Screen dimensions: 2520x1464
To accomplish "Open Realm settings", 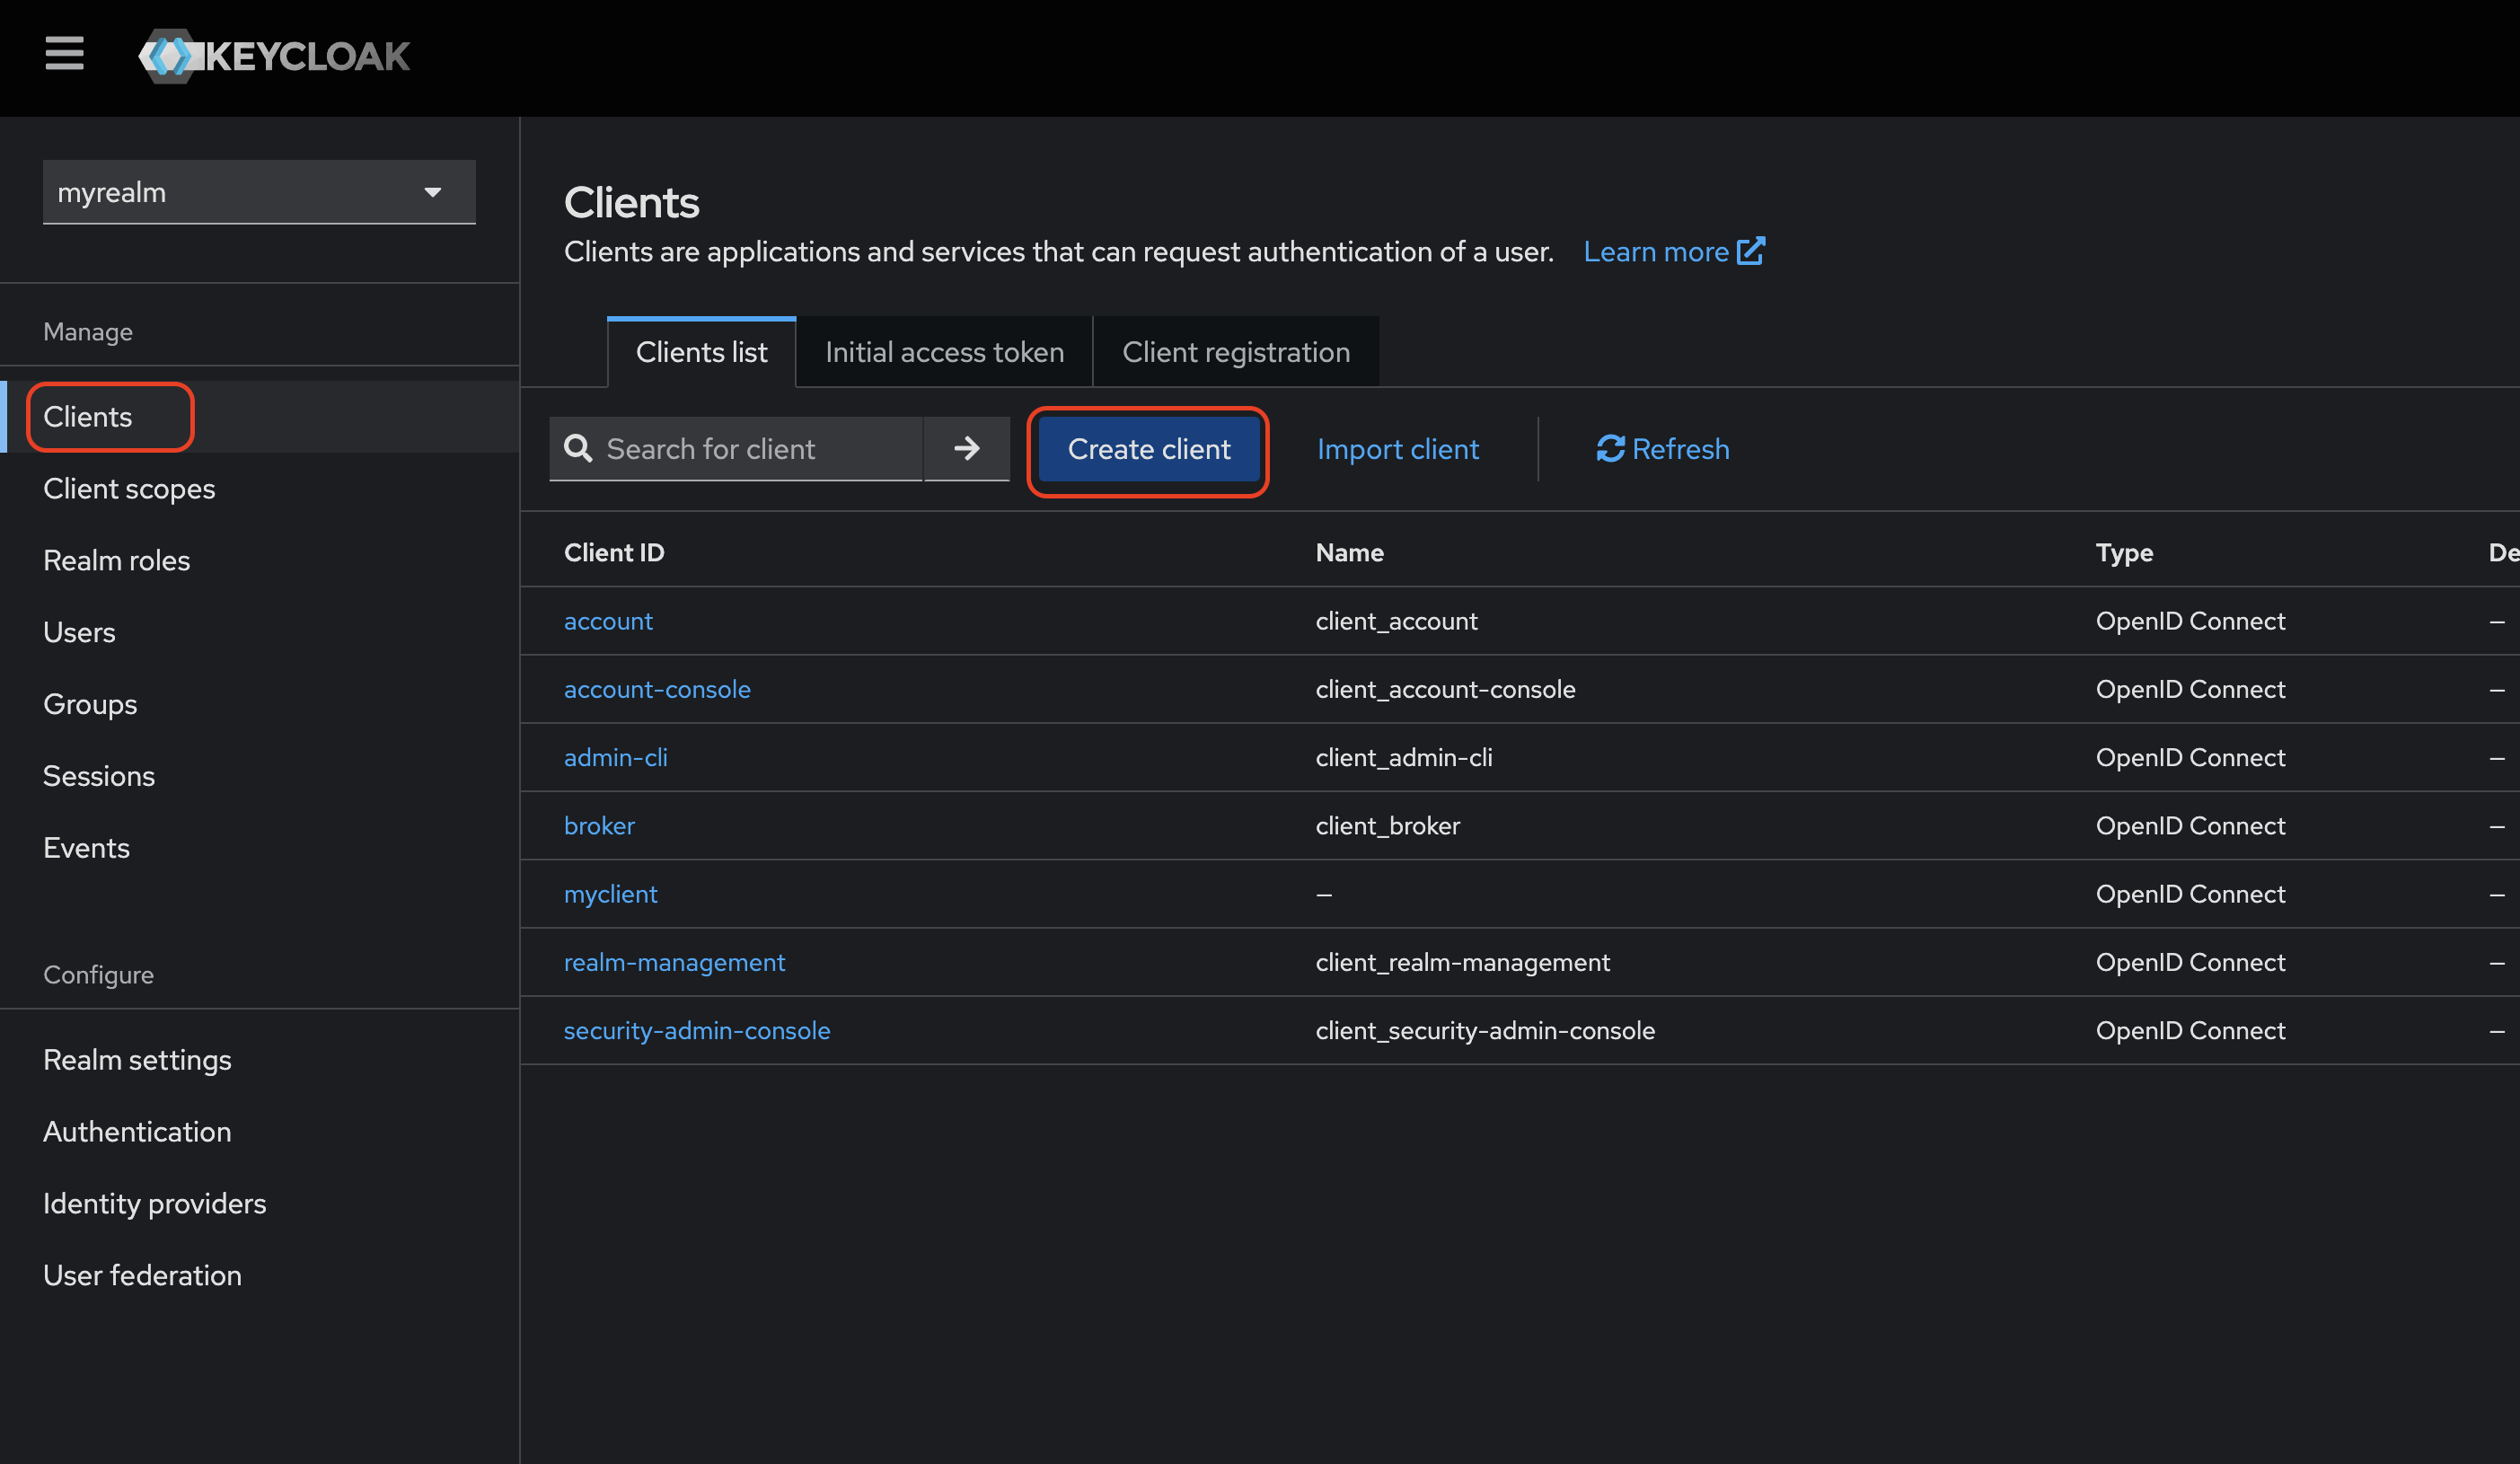I will pos(260,1060).
